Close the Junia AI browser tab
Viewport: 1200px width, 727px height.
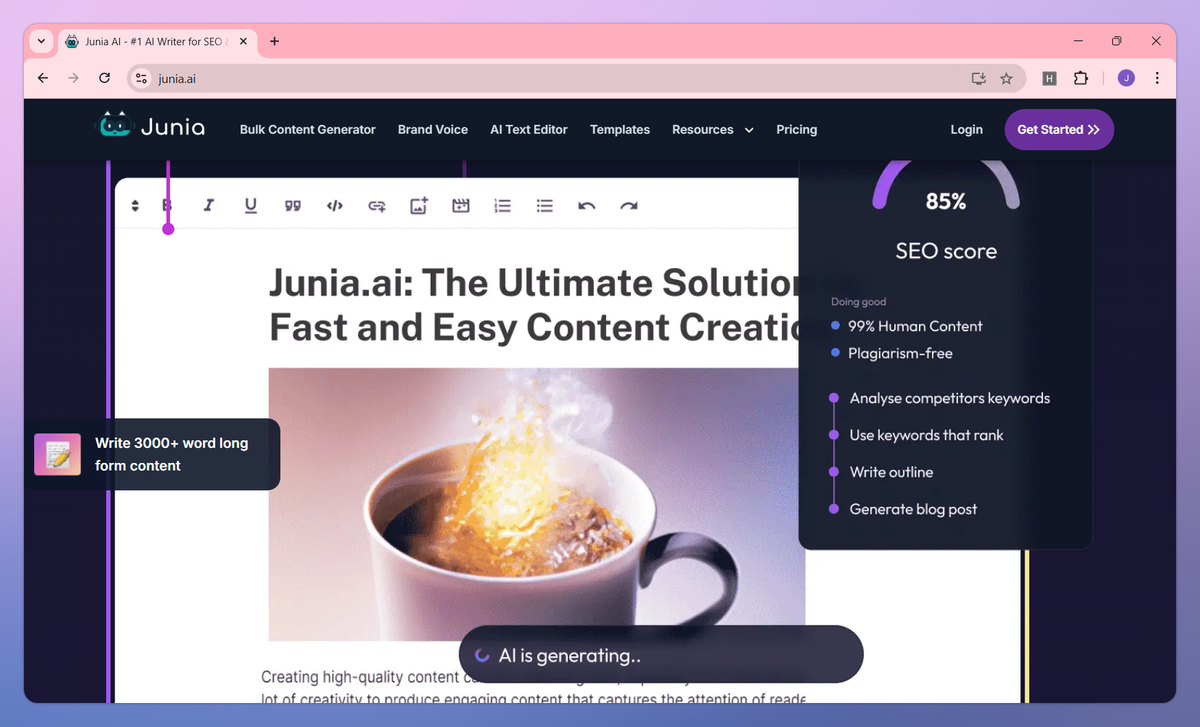(x=245, y=41)
